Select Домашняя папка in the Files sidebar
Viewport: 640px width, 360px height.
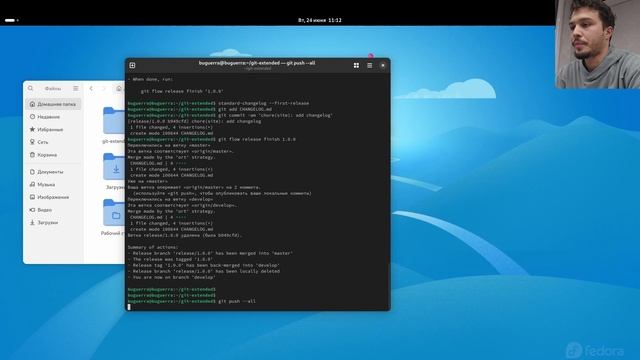(x=53, y=104)
